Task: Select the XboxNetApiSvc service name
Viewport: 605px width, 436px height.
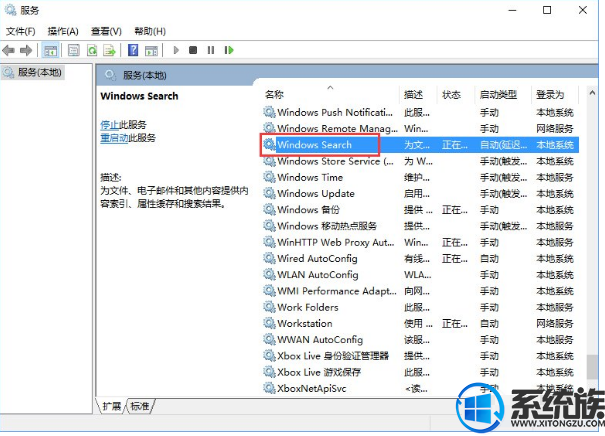Action: (312, 388)
